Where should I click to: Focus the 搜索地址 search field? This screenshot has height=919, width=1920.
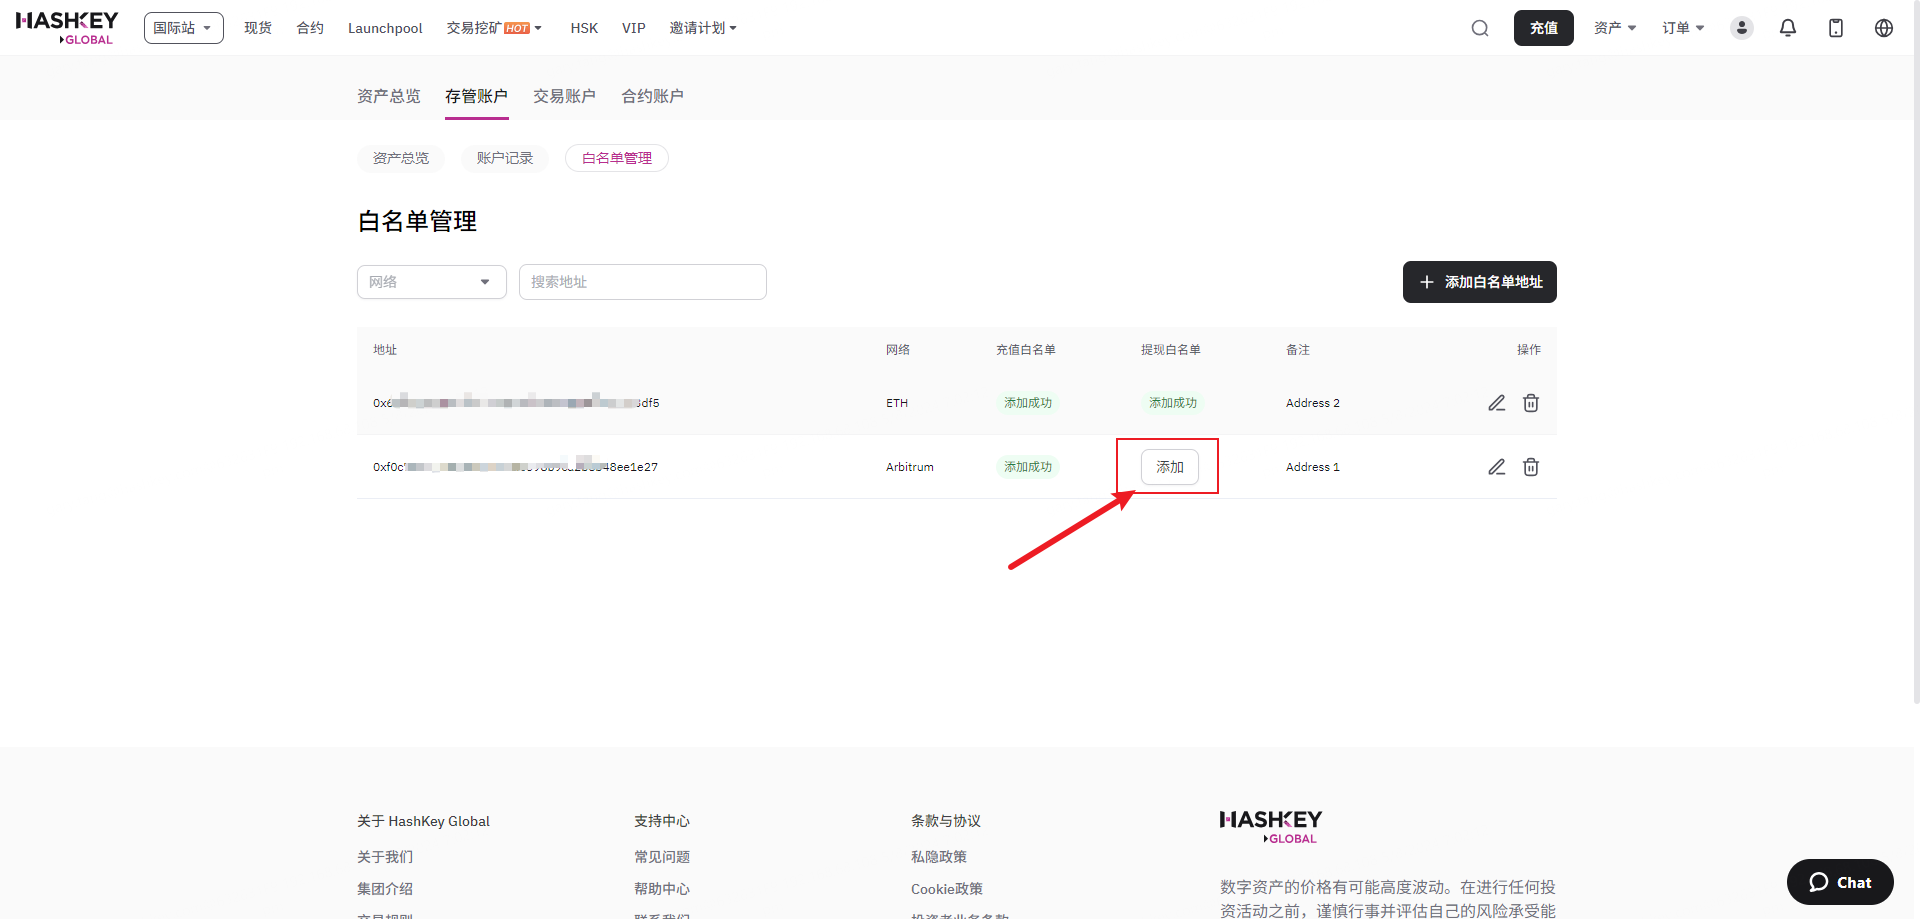tap(643, 282)
